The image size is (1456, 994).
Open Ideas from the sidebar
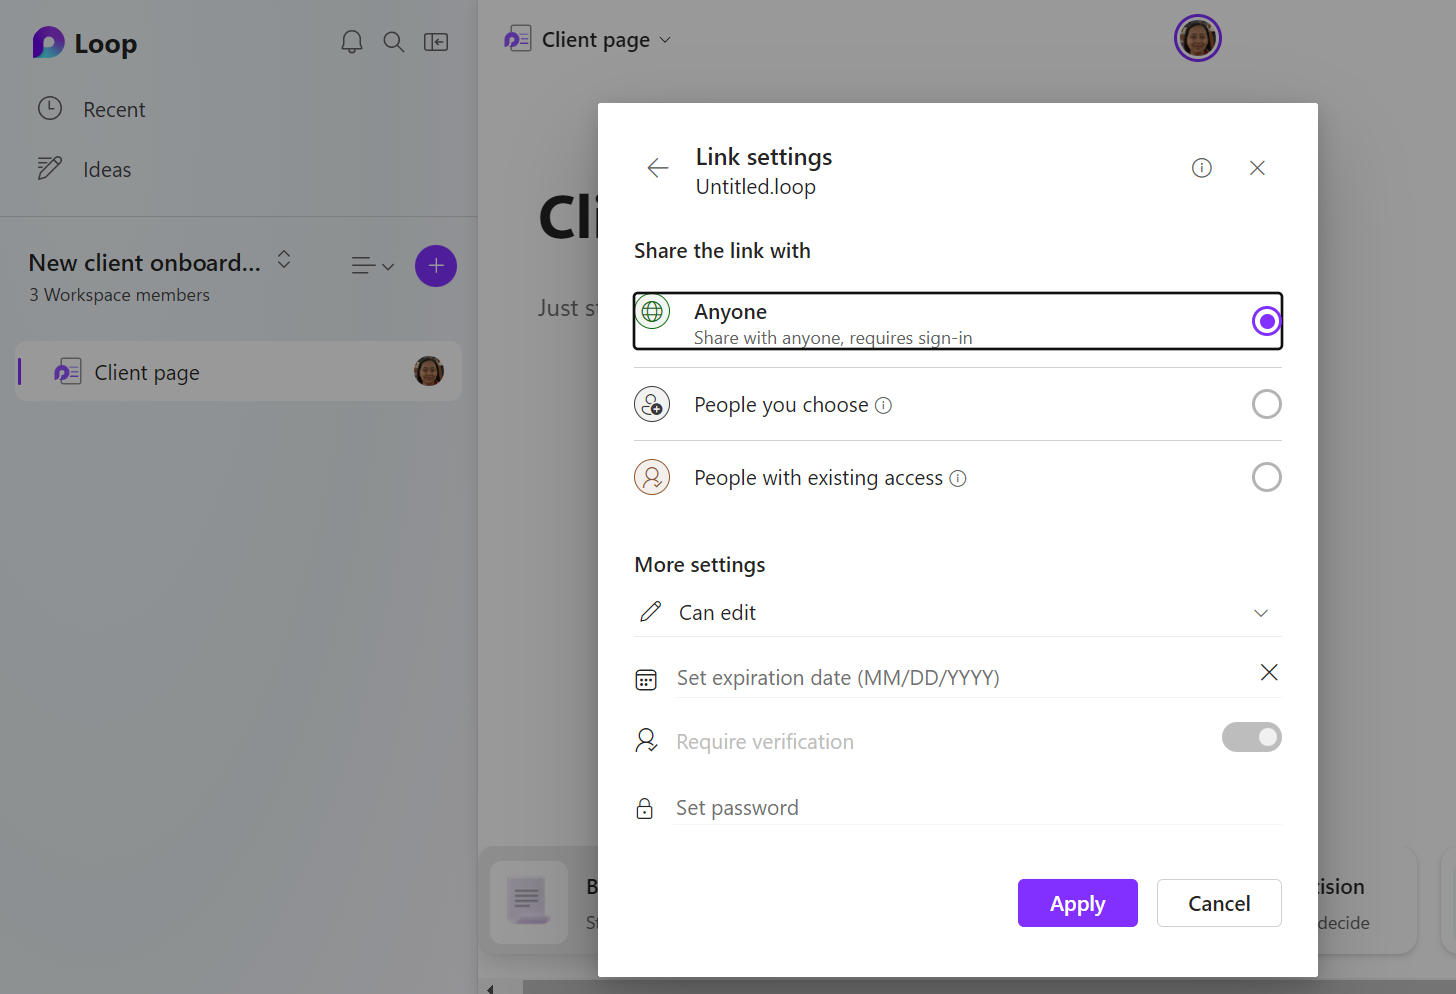coord(106,169)
